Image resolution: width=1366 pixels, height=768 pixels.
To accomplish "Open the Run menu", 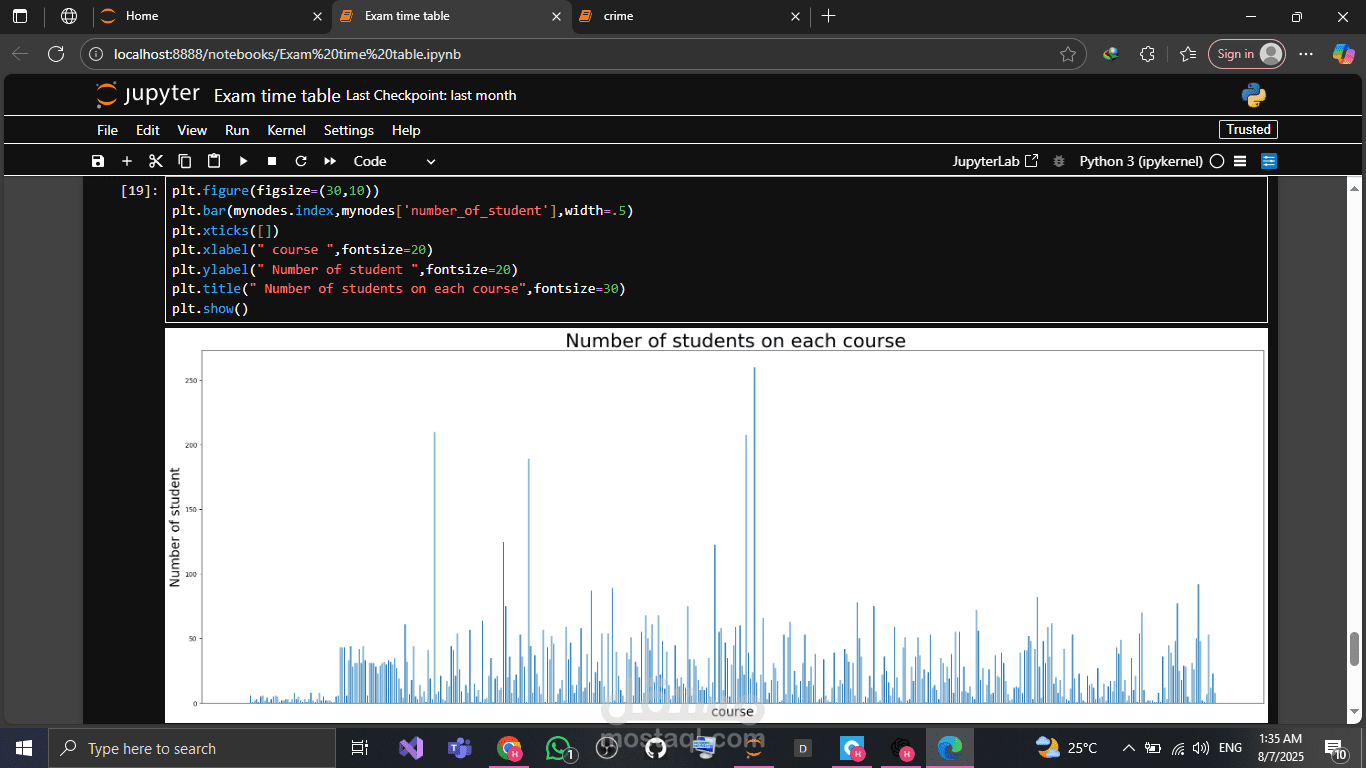I will (x=237, y=130).
